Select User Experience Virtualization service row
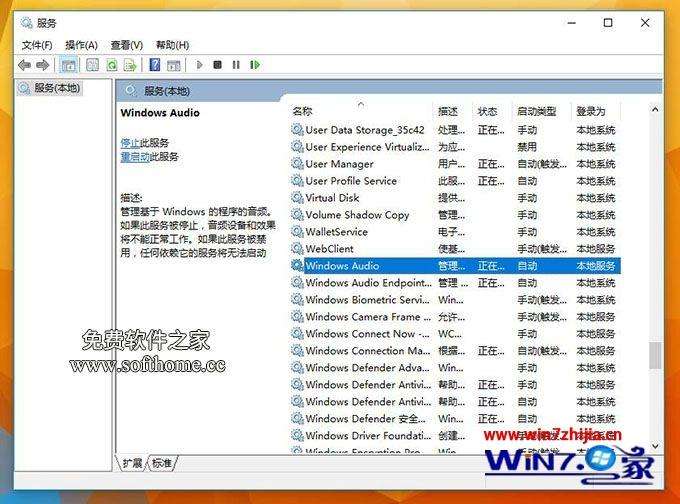The image size is (680, 504). point(455,147)
